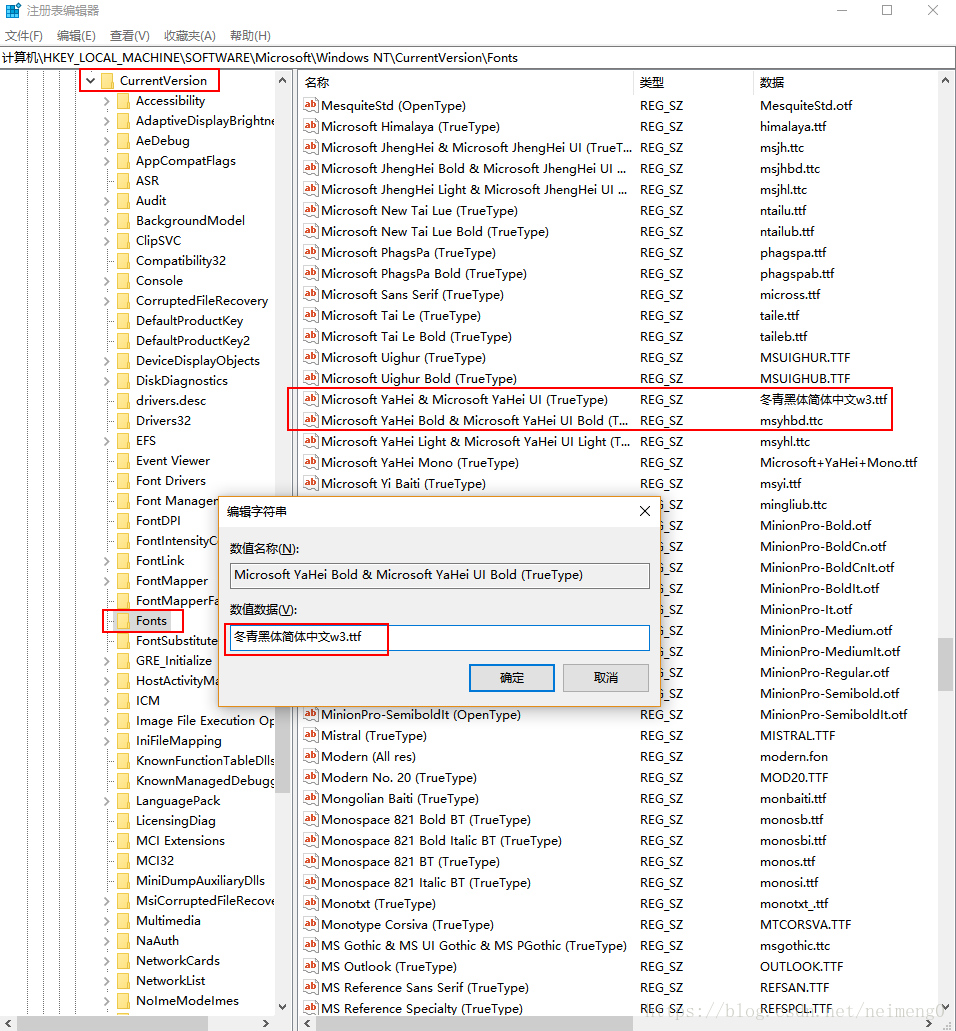Click the folder icon beside Multimedia

tap(123, 921)
